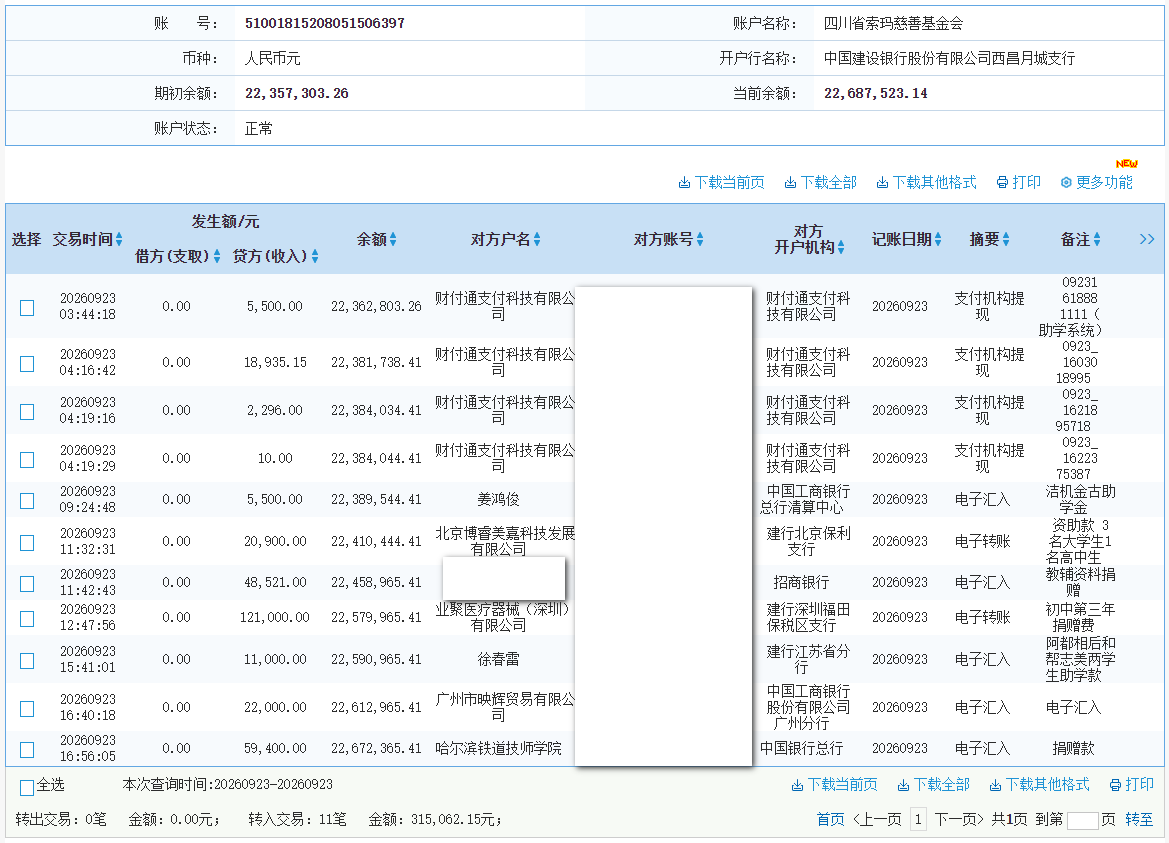Focus the 到第 page number input

tap(1083, 821)
